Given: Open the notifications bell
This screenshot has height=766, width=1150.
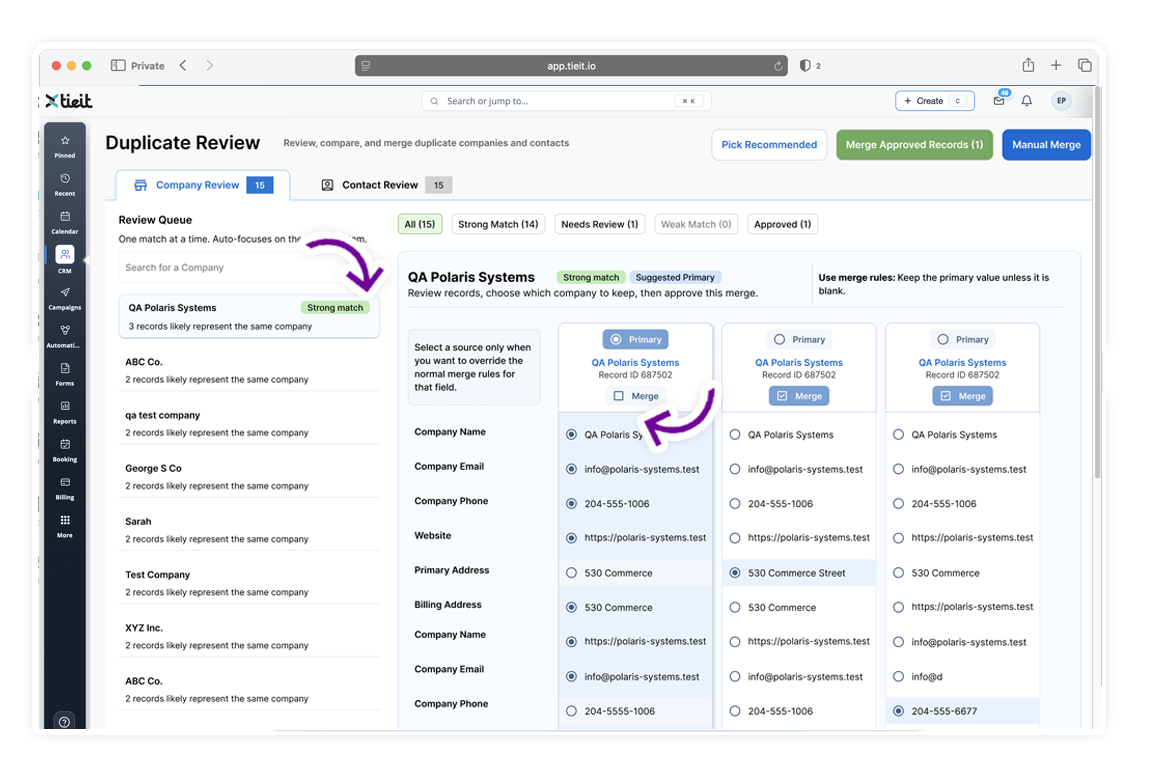Looking at the screenshot, I should (x=1027, y=101).
